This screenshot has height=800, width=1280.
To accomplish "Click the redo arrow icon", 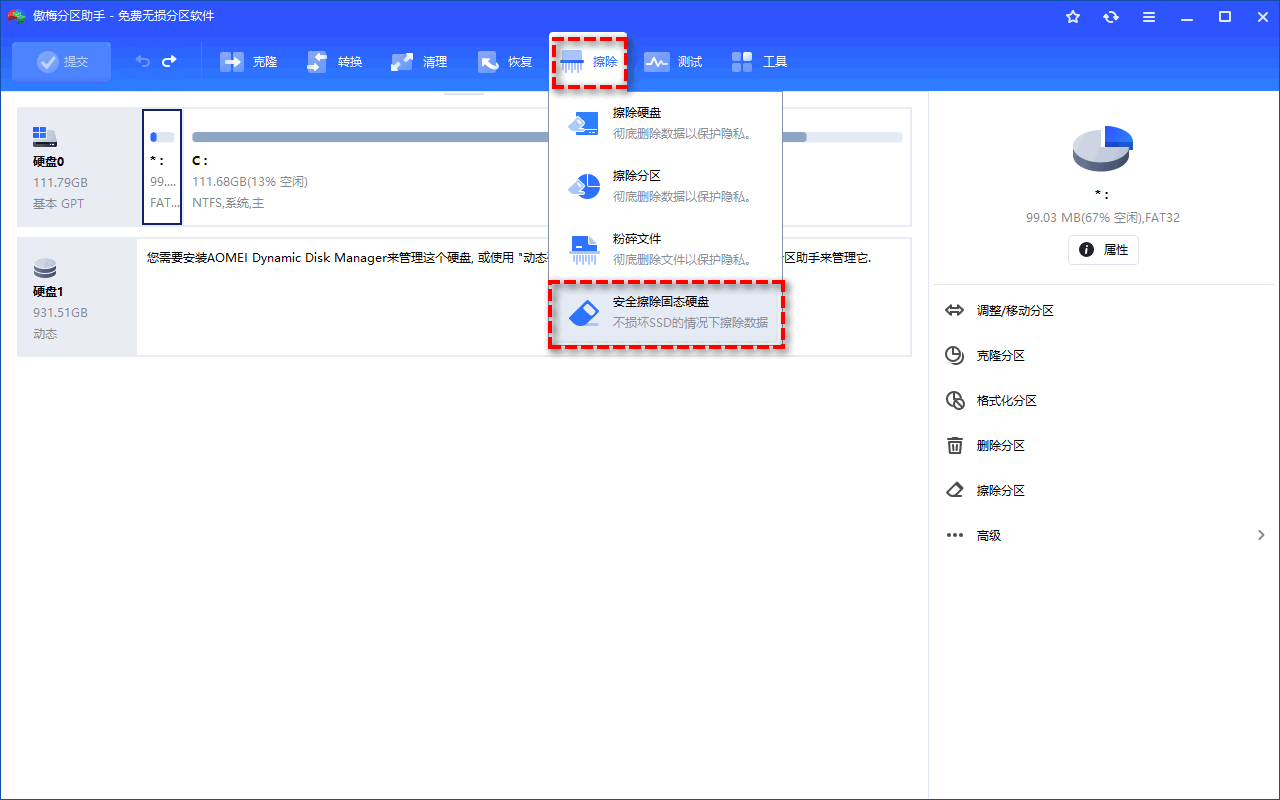I will (x=169, y=62).
